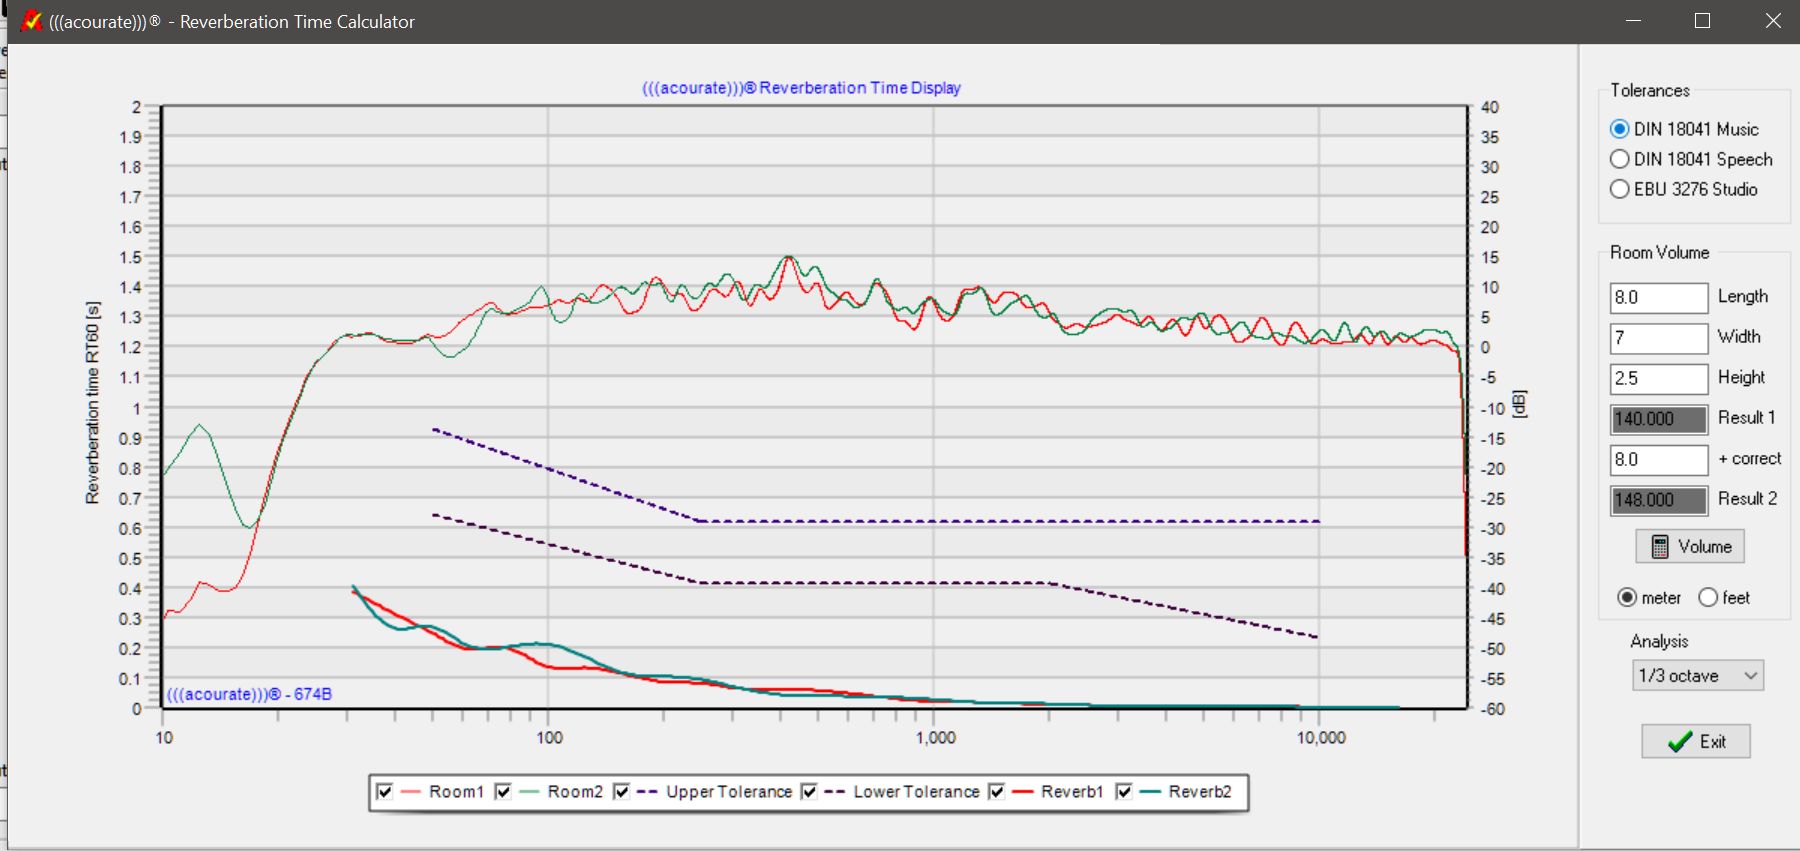Click the acourate app icon in title bar
This screenshot has height=851, width=1800.
pyautogui.click(x=32, y=20)
